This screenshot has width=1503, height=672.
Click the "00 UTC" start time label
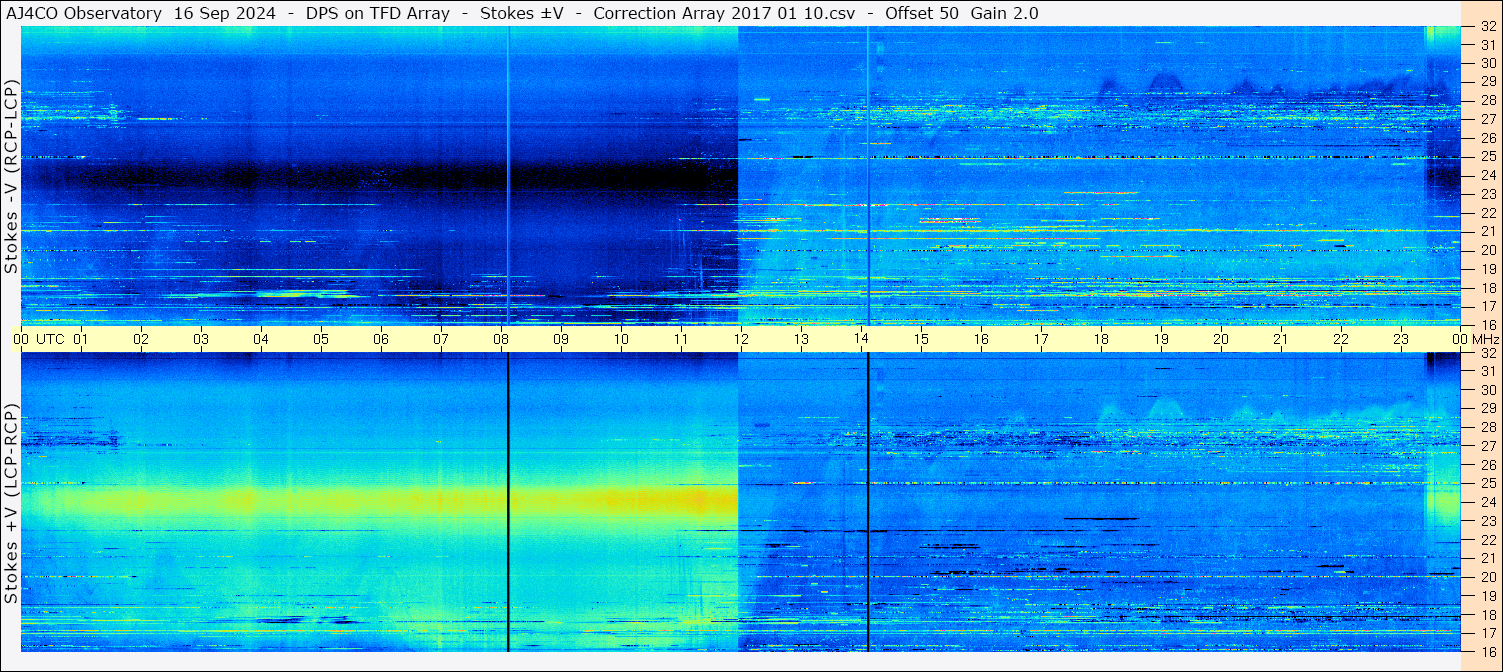pyautogui.click(x=38, y=339)
